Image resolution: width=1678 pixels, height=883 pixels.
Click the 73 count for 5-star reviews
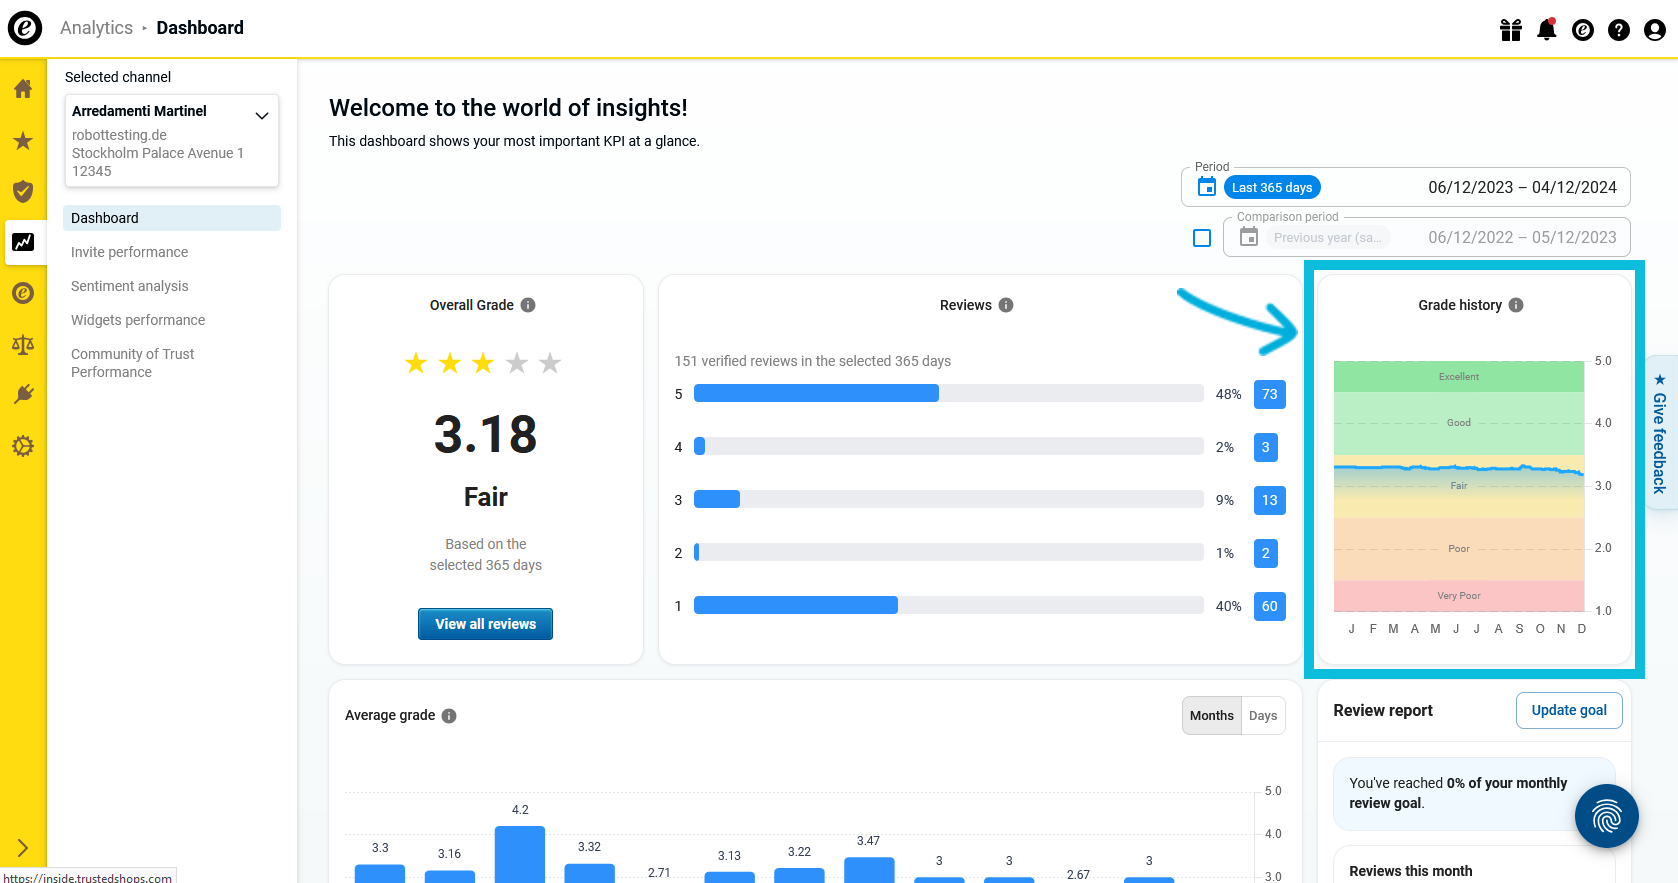pos(1269,394)
